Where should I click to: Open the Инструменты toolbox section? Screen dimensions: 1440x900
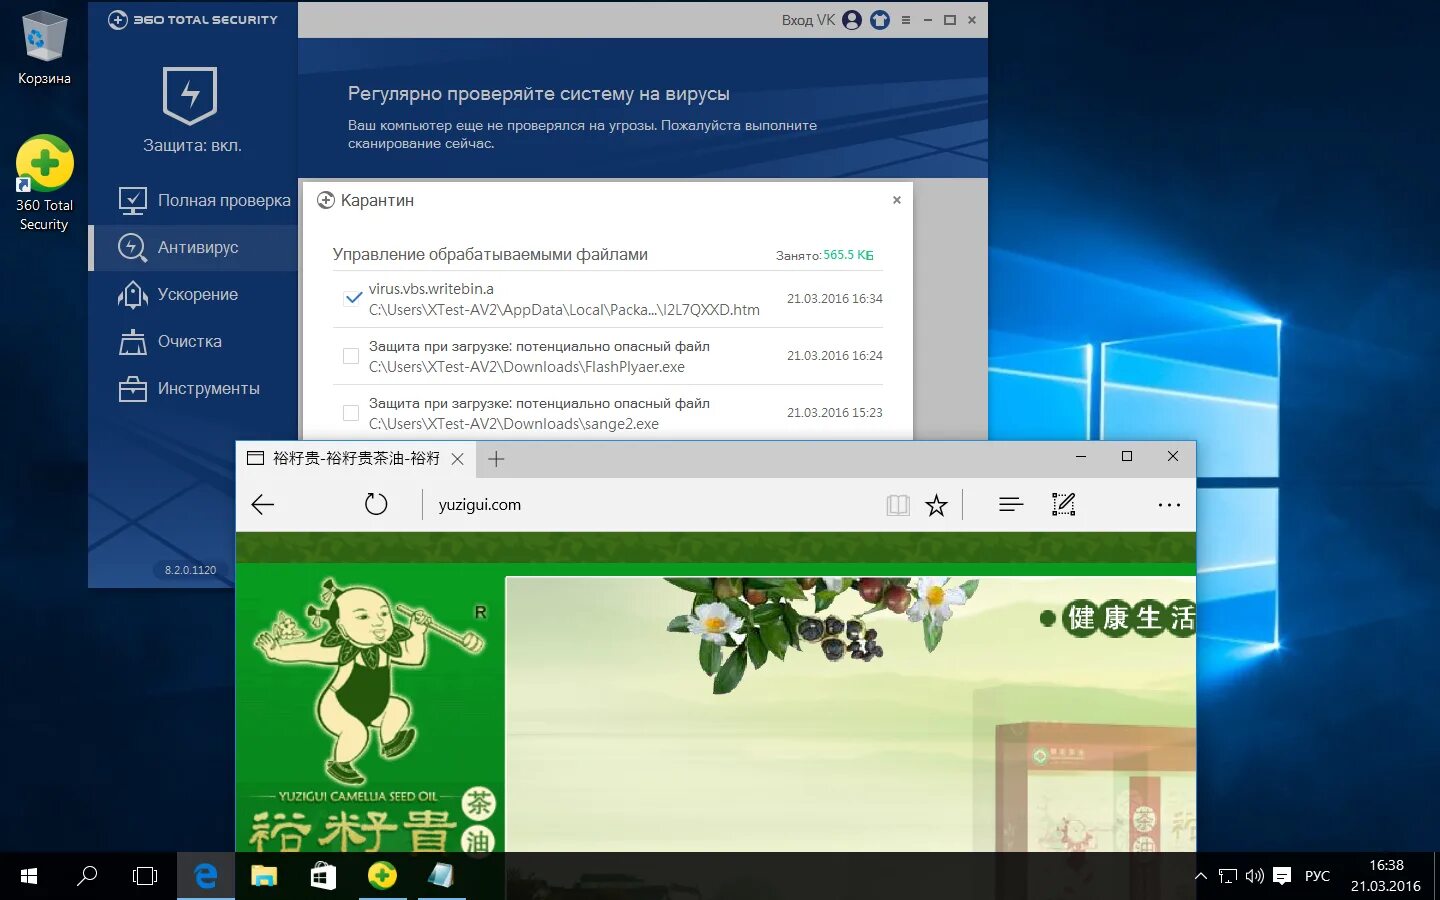pos(194,388)
